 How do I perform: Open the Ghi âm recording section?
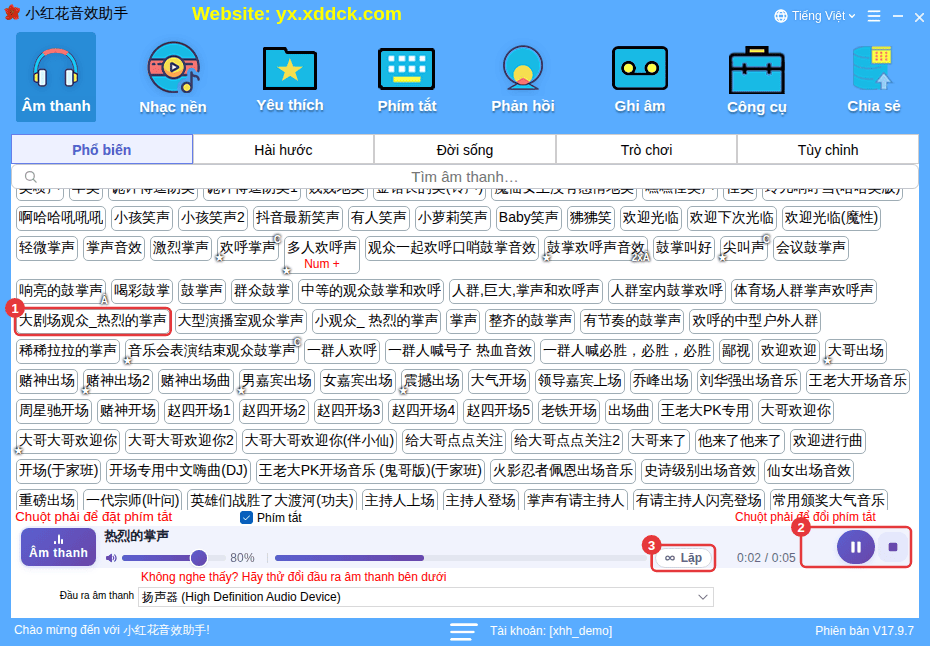[639, 77]
